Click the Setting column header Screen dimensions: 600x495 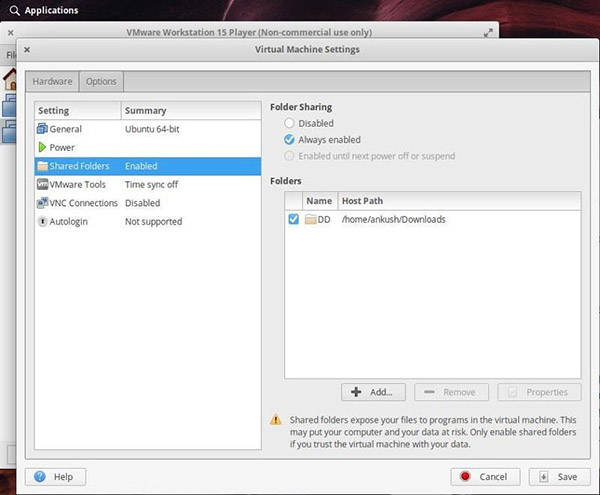78,111
